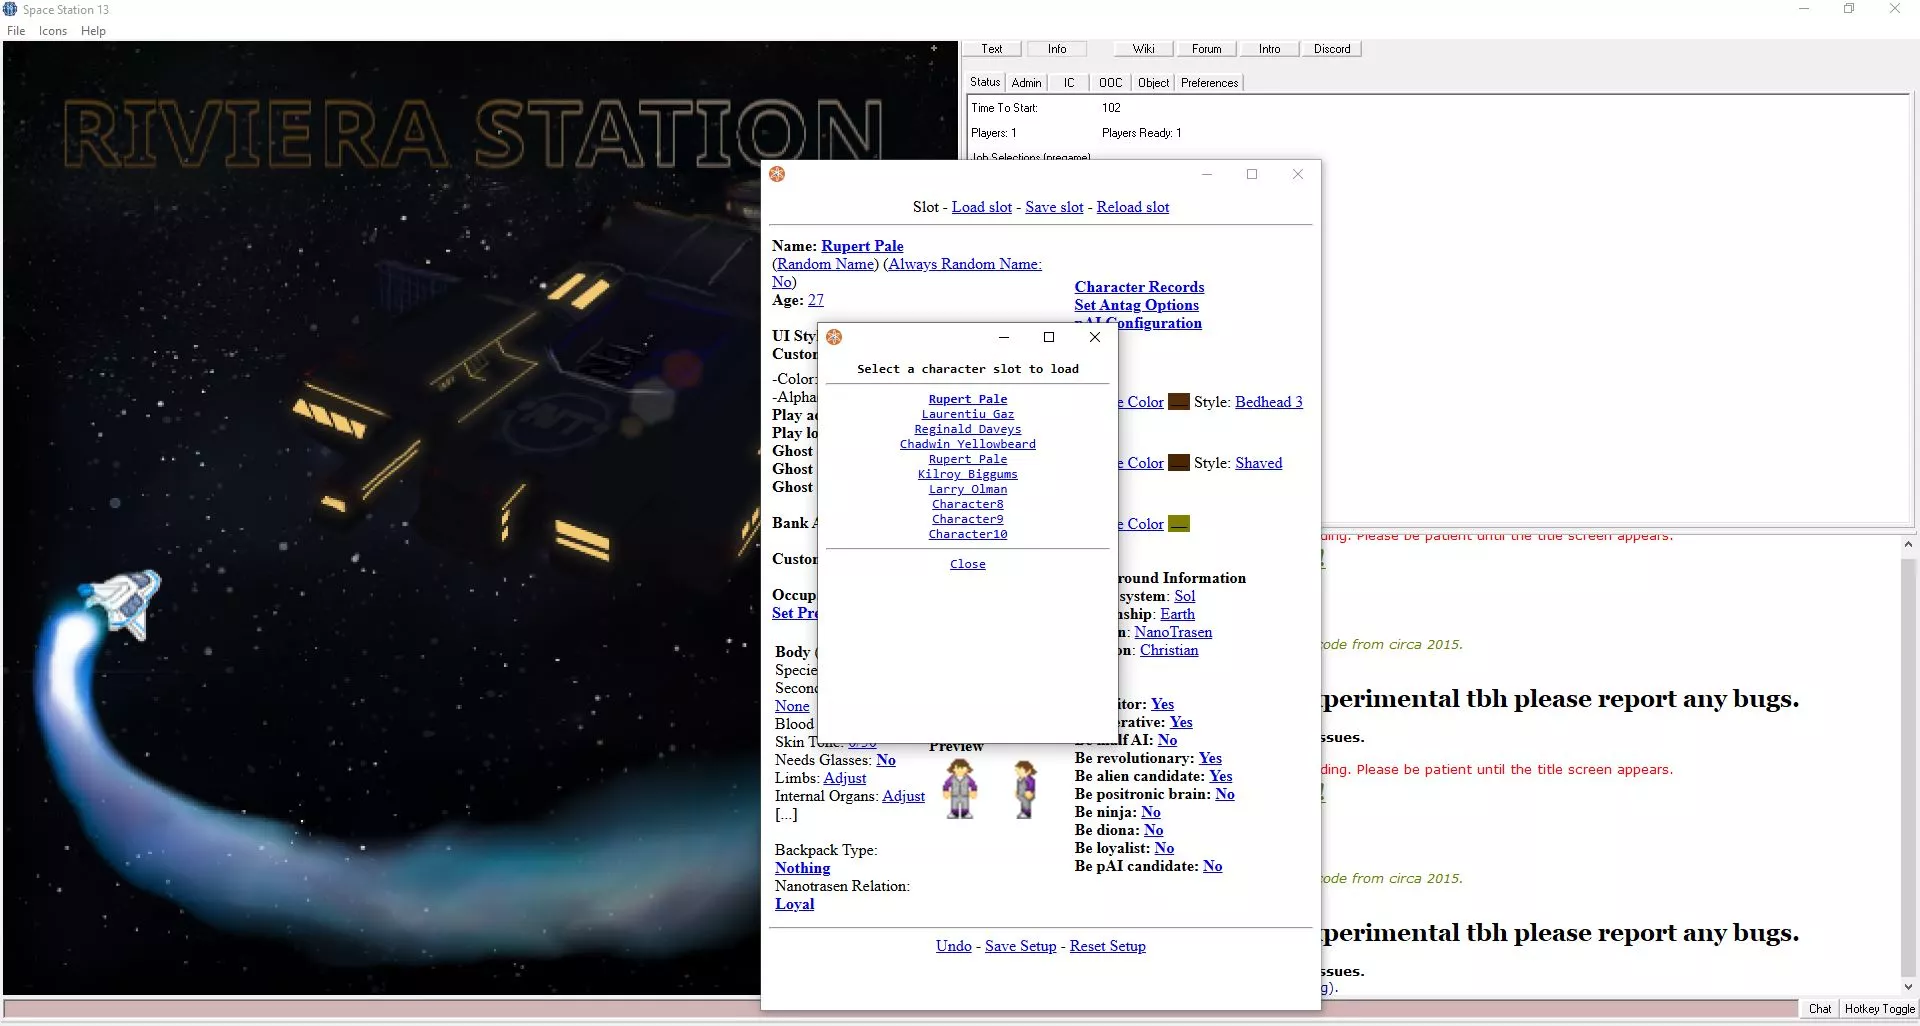Click the Intro button
Screen dimensions: 1920x1026
(1270, 49)
